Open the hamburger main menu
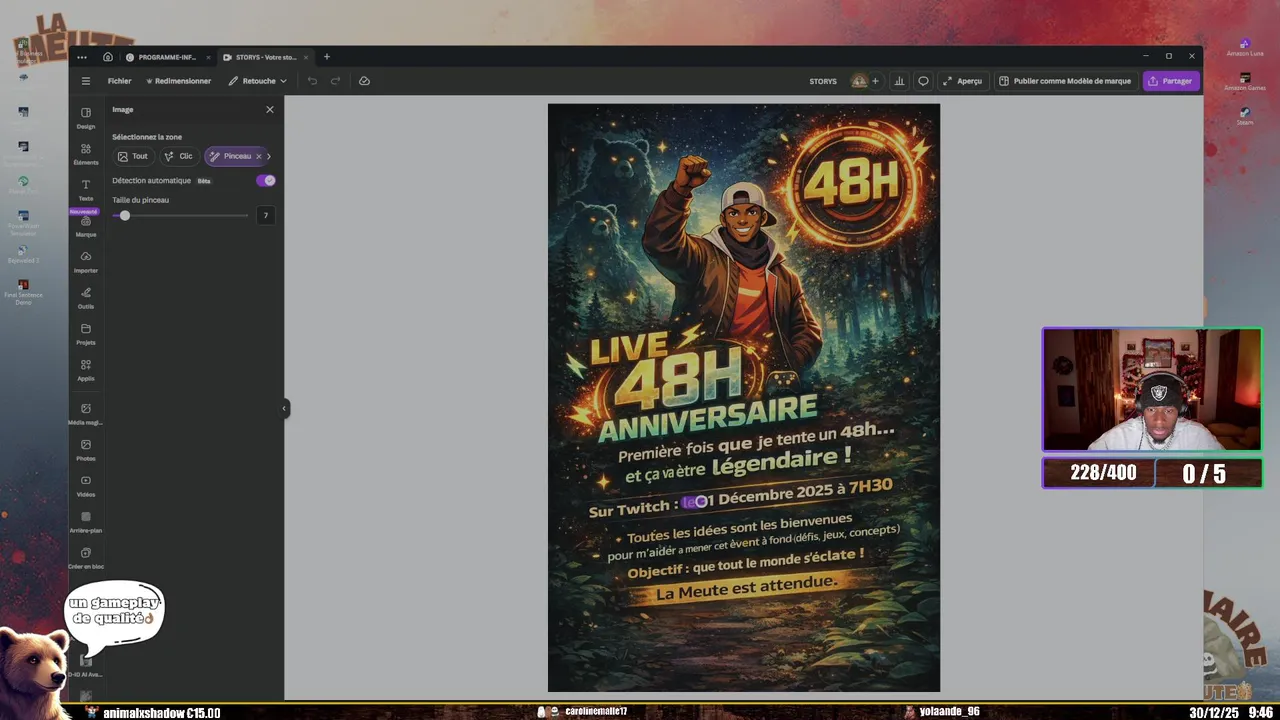Viewport: 1280px width, 720px height. pos(85,81)
